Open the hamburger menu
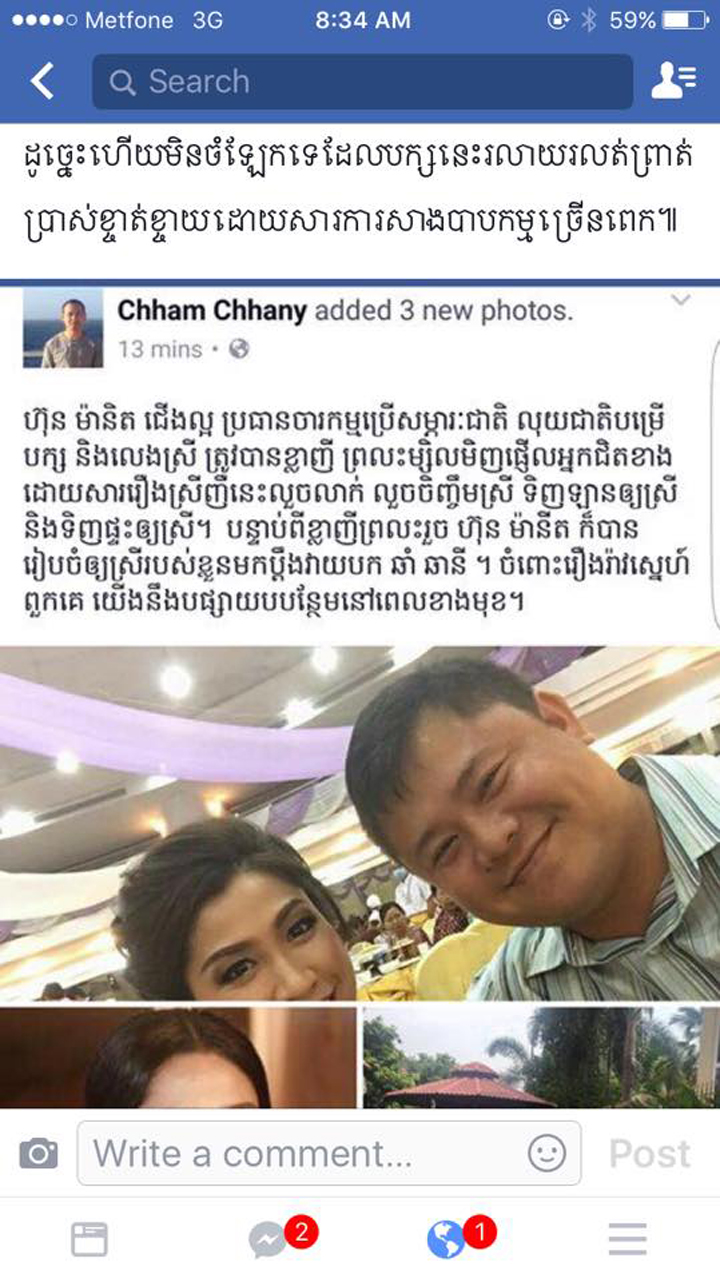The image size is (720, 1282). click(x=628, y=1240)
